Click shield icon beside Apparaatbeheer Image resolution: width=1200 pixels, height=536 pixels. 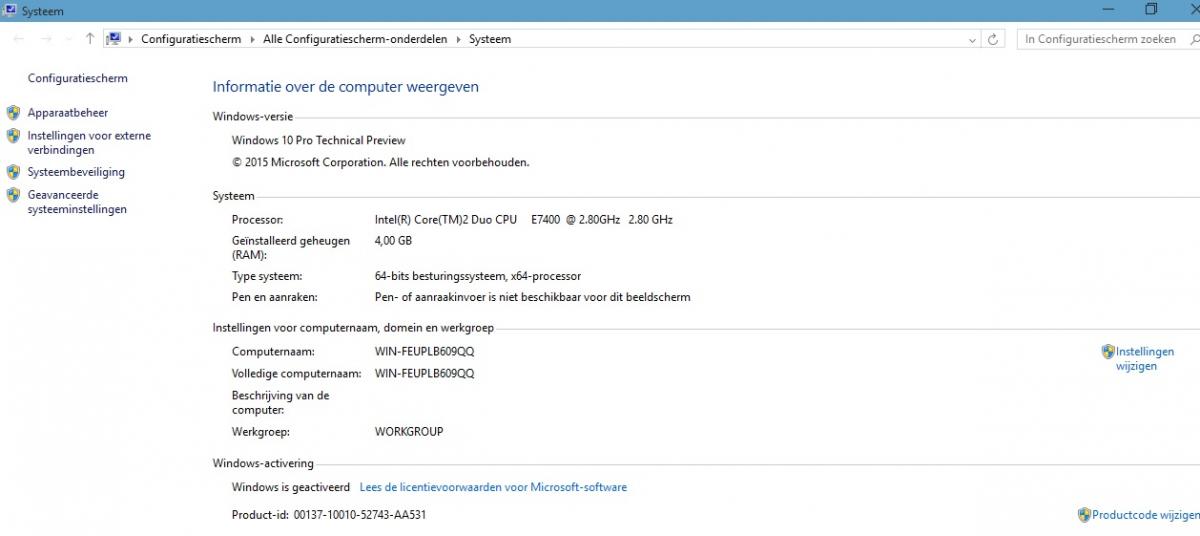coord(13,113)
